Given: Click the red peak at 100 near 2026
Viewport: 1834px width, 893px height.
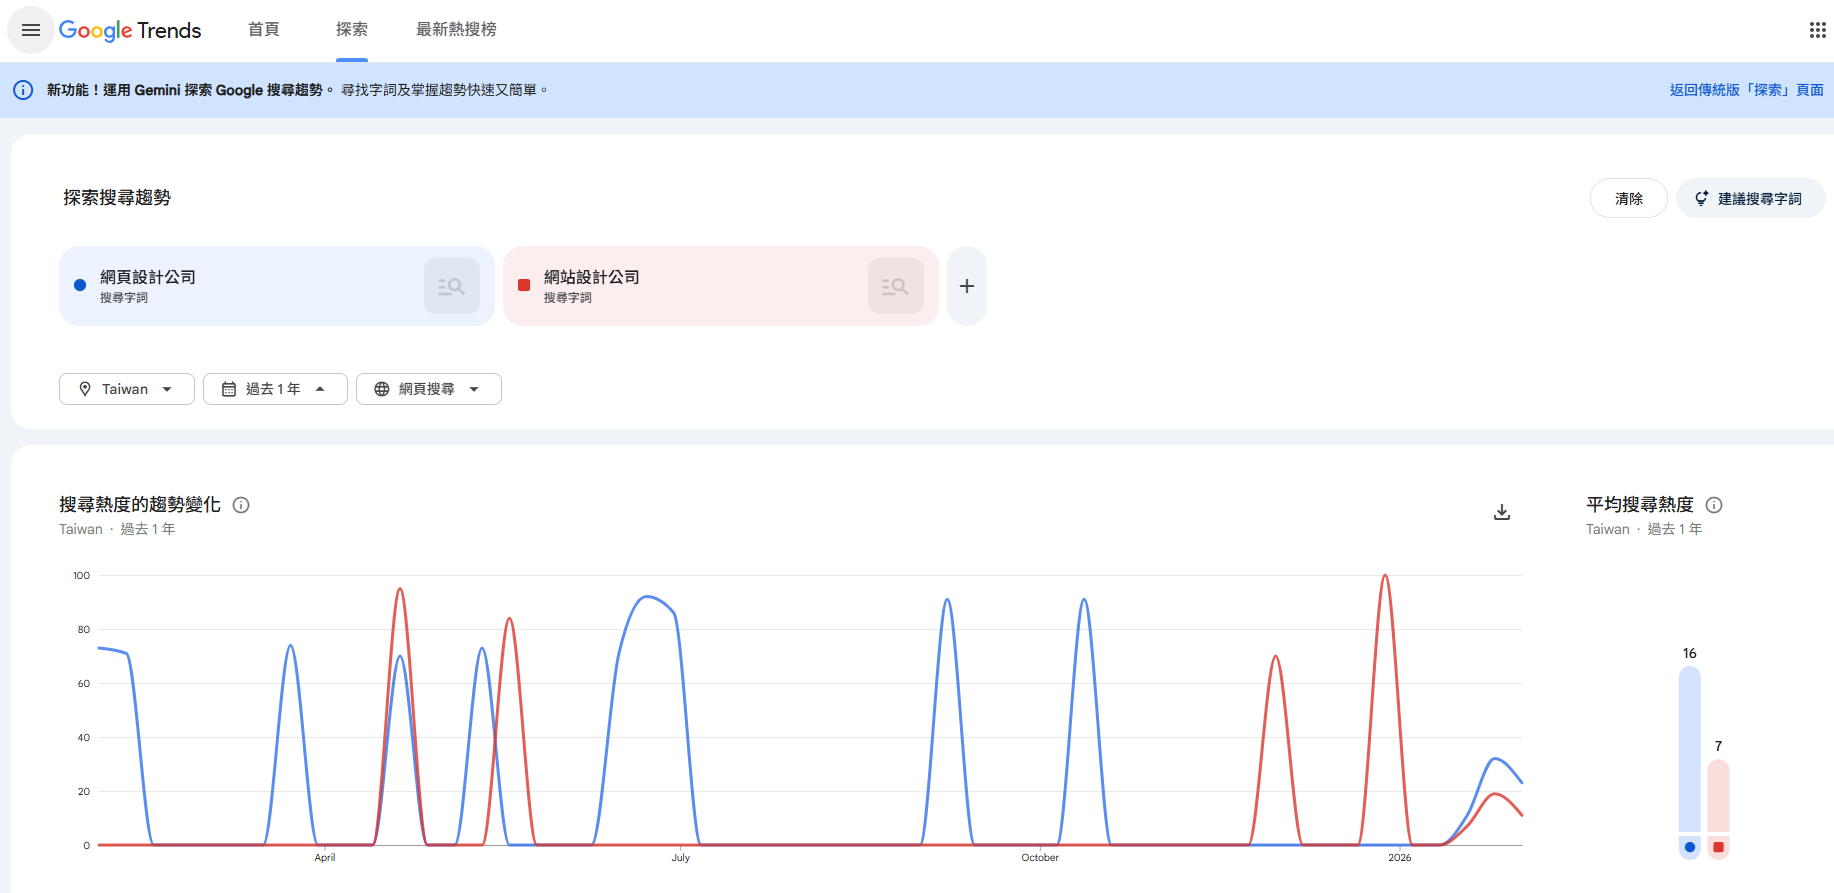Looking at the screenshot, I should 1385,576.
